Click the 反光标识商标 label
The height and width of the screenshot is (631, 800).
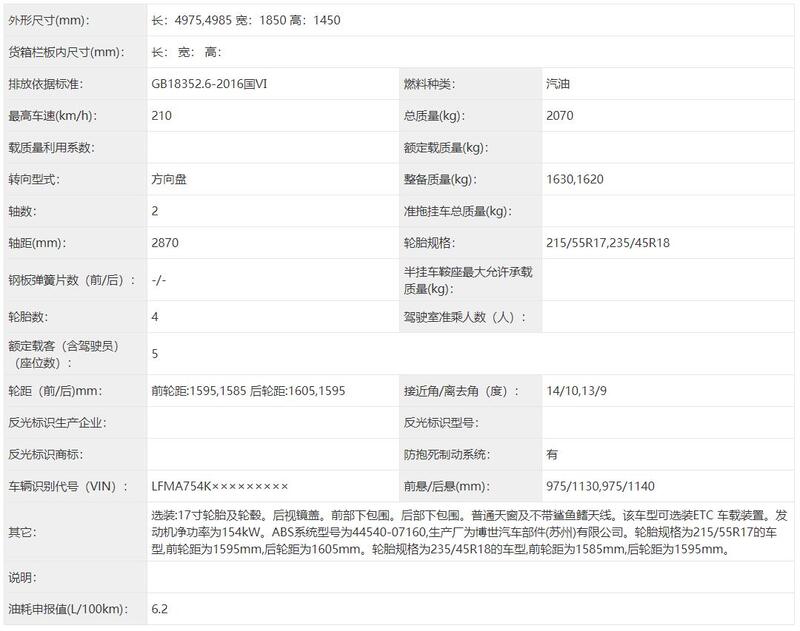[x=45, y=455]
